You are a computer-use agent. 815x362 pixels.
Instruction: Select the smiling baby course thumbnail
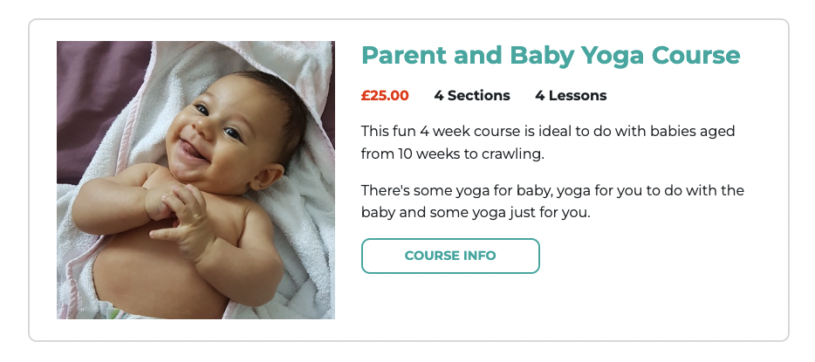[195, 180]
